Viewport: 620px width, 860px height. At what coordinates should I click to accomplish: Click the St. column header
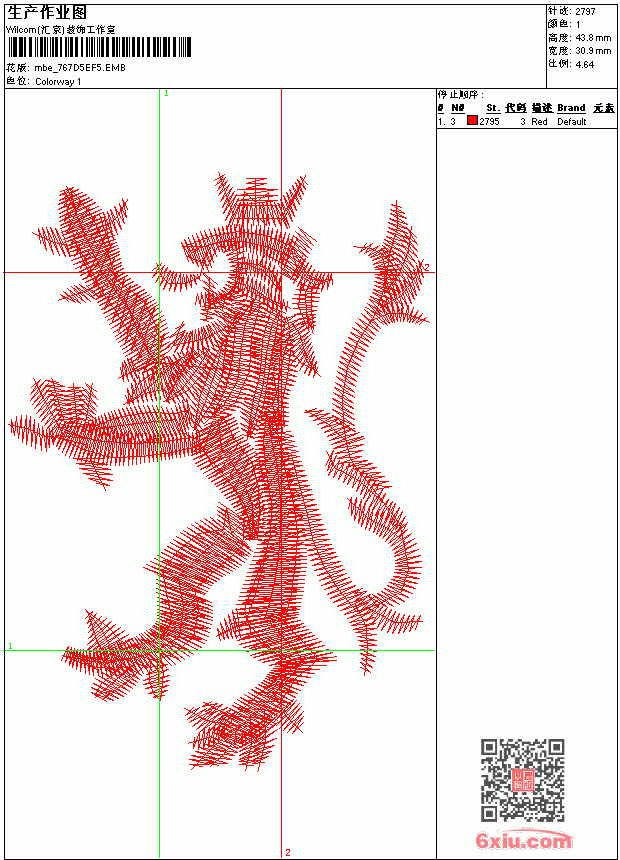(493, 108)
